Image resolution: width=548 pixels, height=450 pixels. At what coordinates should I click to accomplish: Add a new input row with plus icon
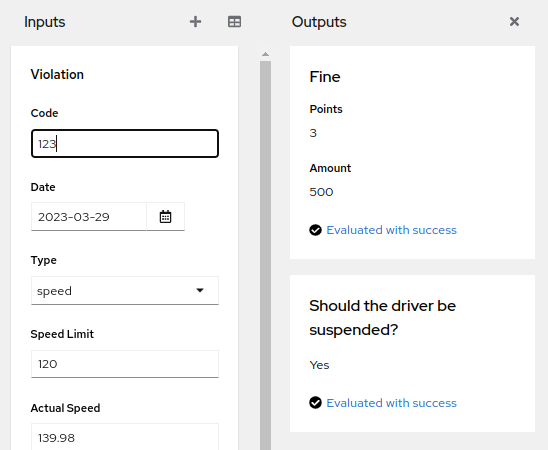(x=195, y=22)
